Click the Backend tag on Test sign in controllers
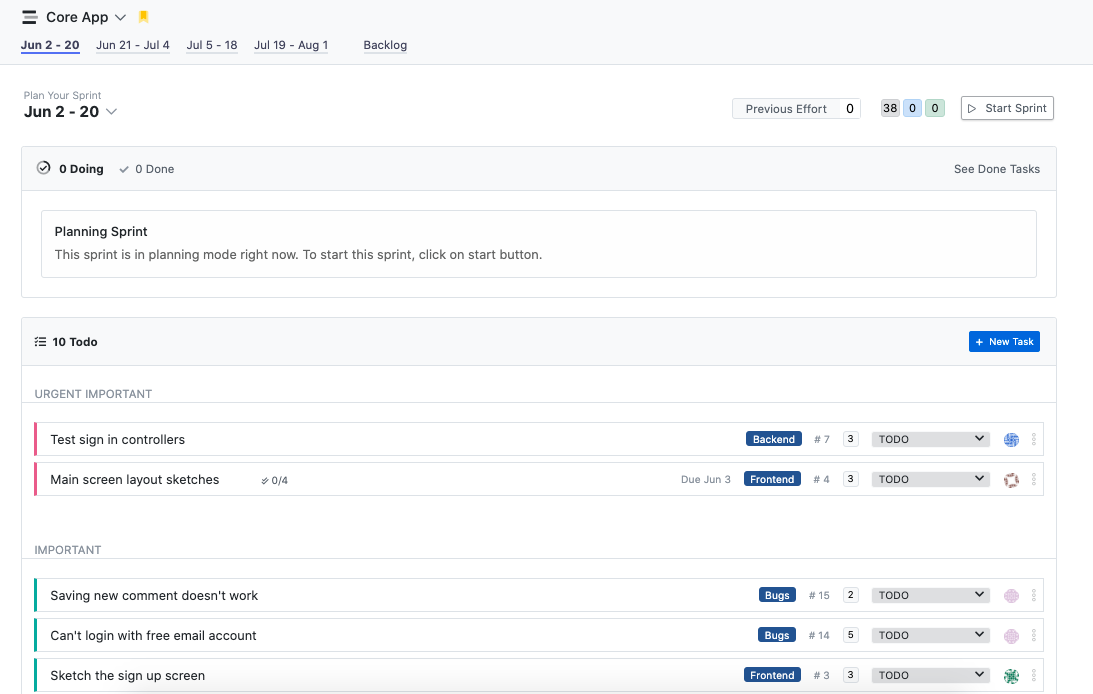 774,439
